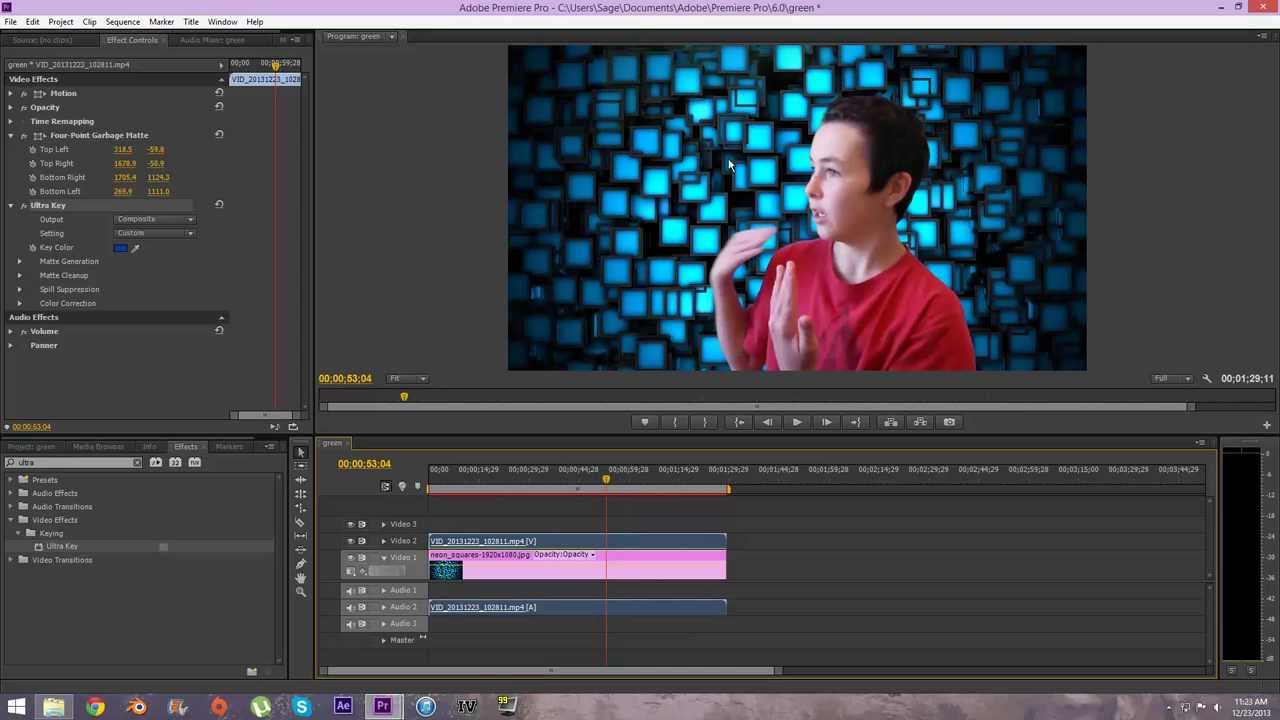Expand the Spill Suppression section
Viewport: 1280px width, 720px height.
coord(19,289)
